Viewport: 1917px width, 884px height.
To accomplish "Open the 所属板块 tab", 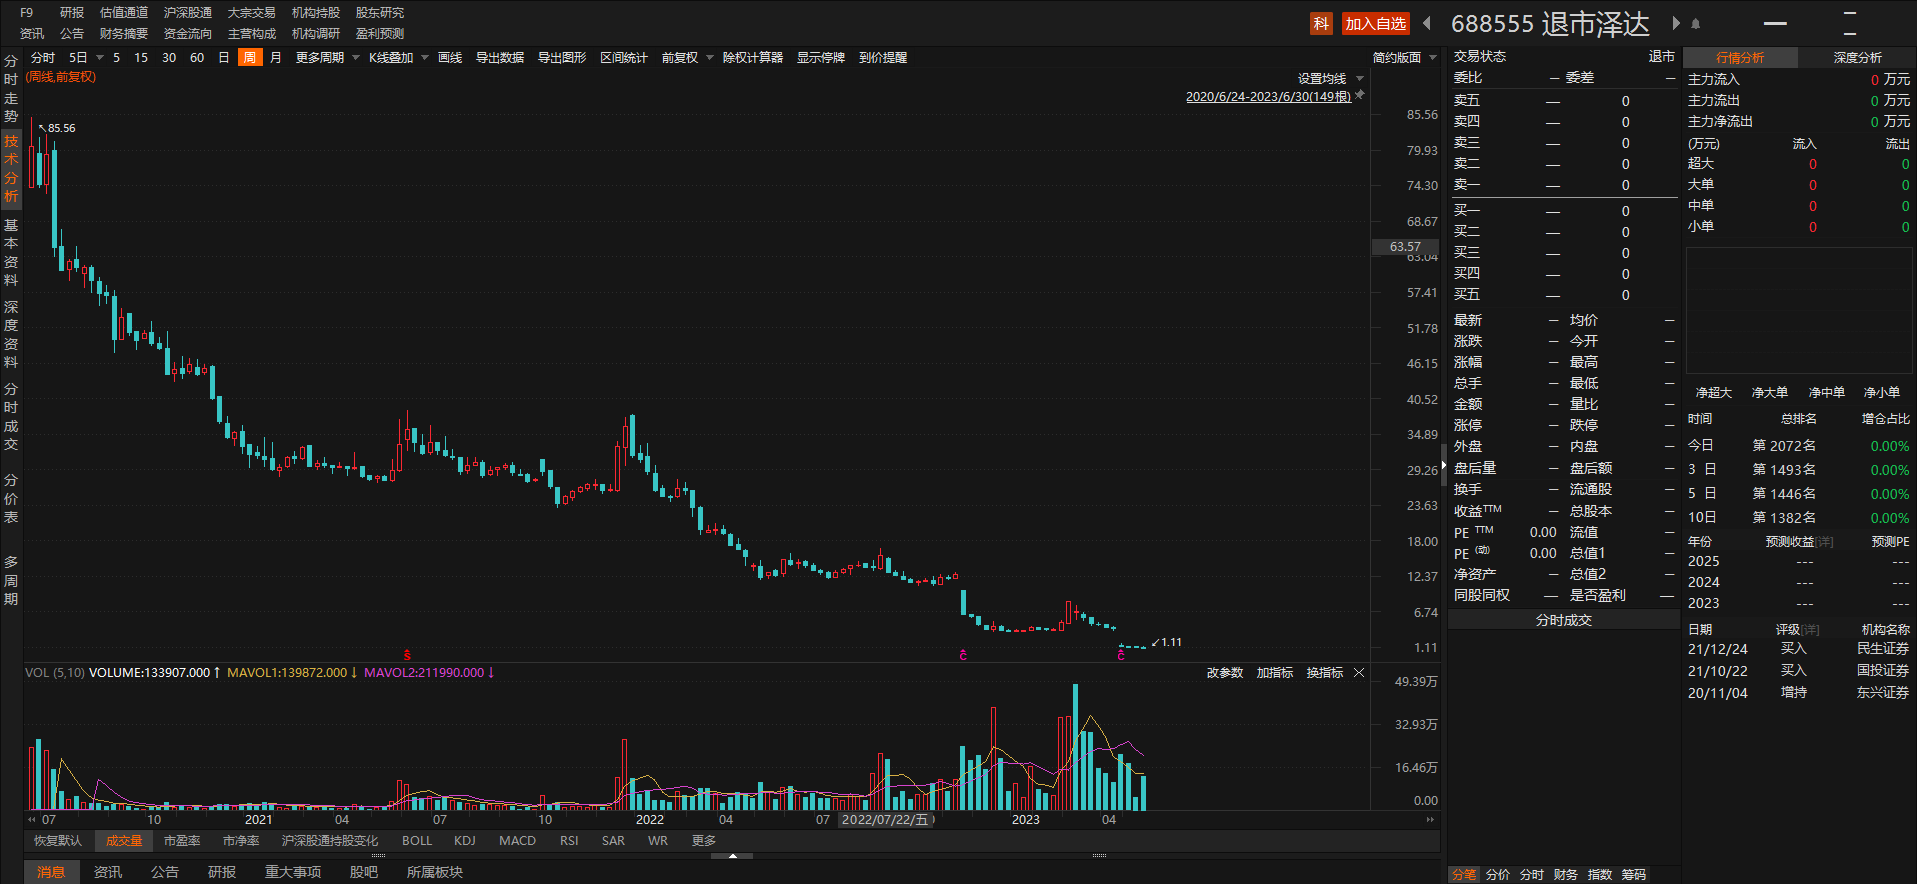I will pyautogui.click(x=435, y=872).
